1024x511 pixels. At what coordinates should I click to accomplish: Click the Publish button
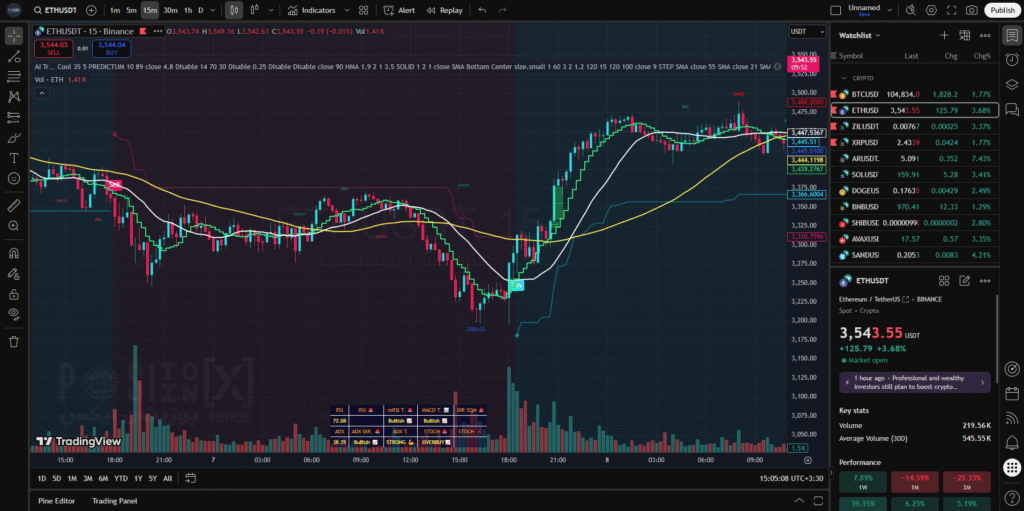coord(1002,10)
